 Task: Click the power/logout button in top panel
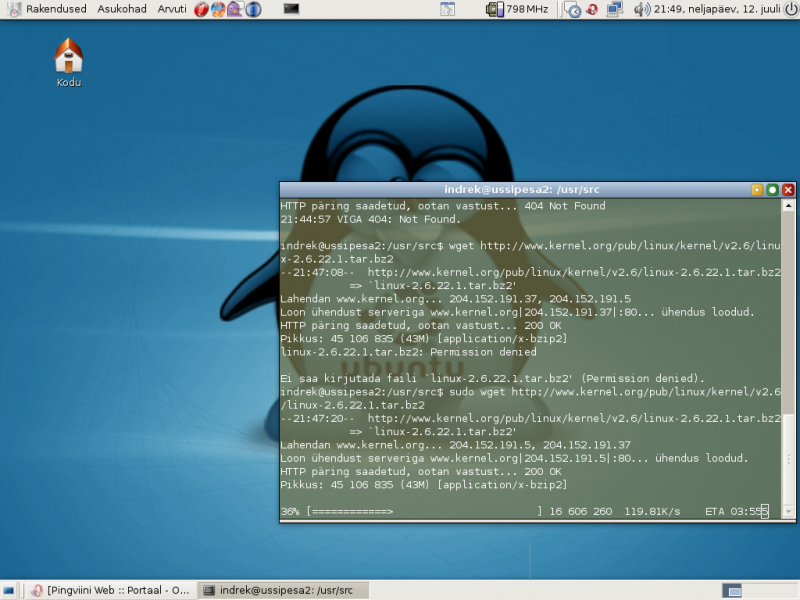click(x=791, y=9)
